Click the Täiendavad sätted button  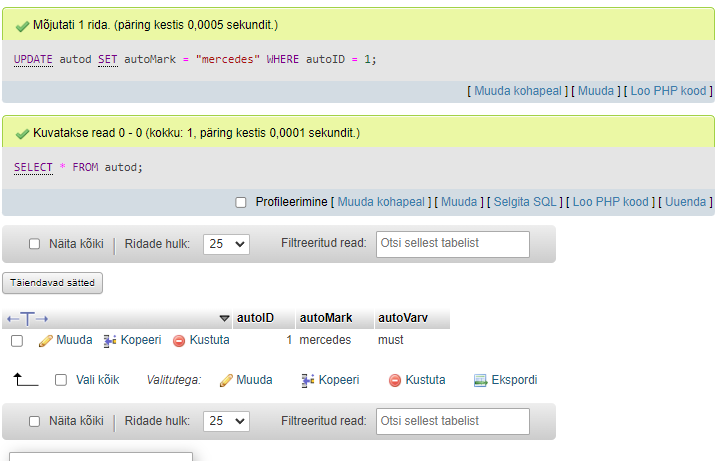click(x=53, y=283)
